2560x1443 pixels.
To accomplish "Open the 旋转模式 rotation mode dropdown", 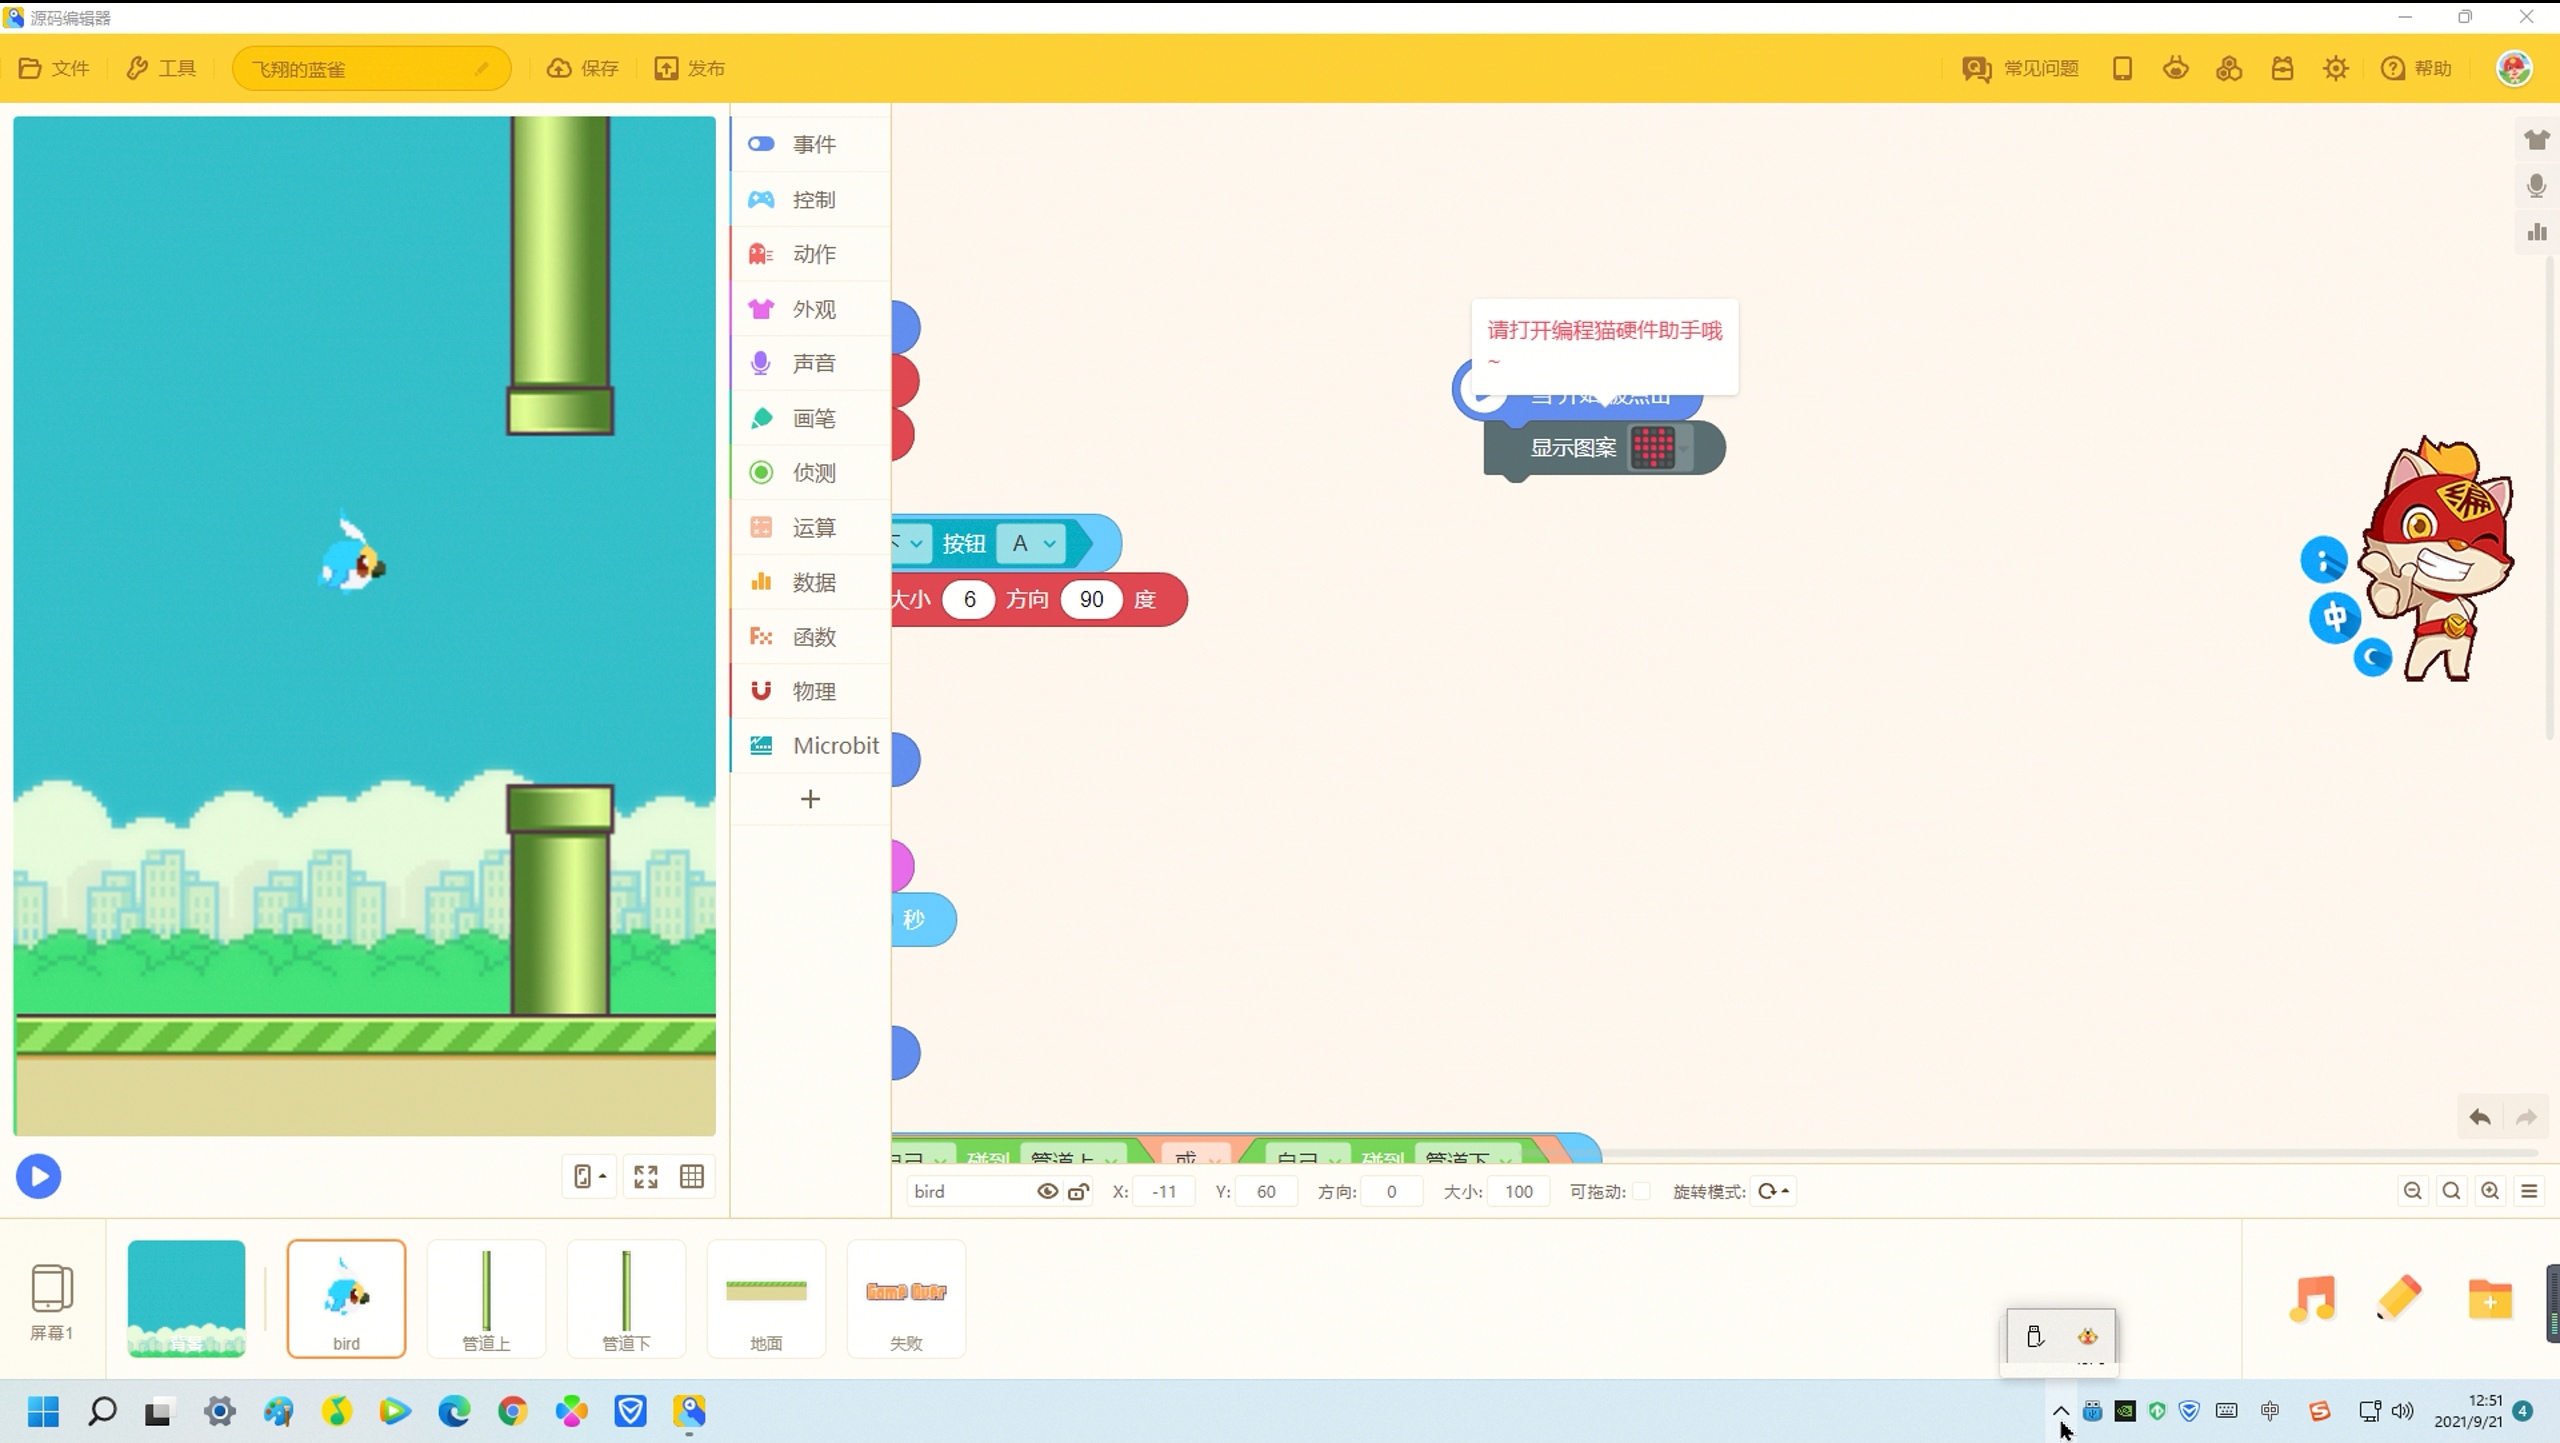I will [1773, 1191].
